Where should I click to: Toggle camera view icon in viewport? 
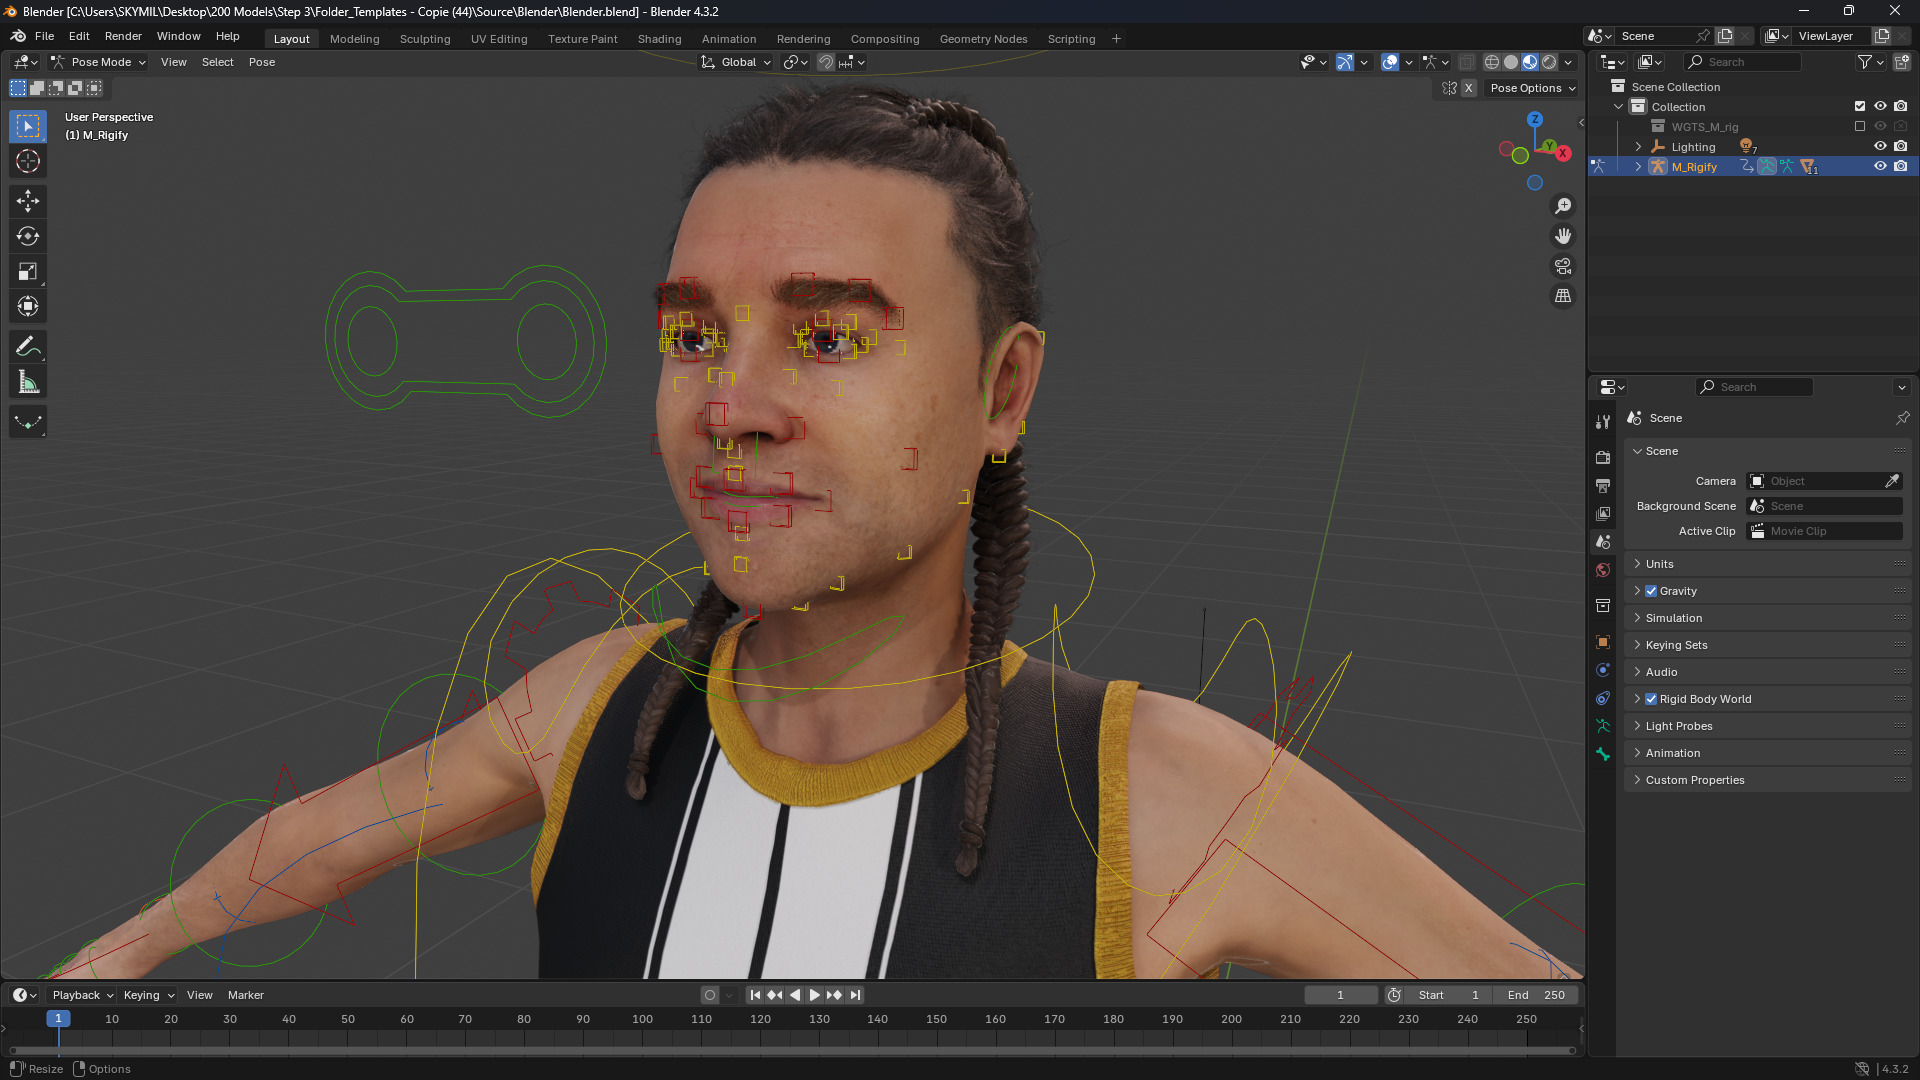pos(1562,266)
